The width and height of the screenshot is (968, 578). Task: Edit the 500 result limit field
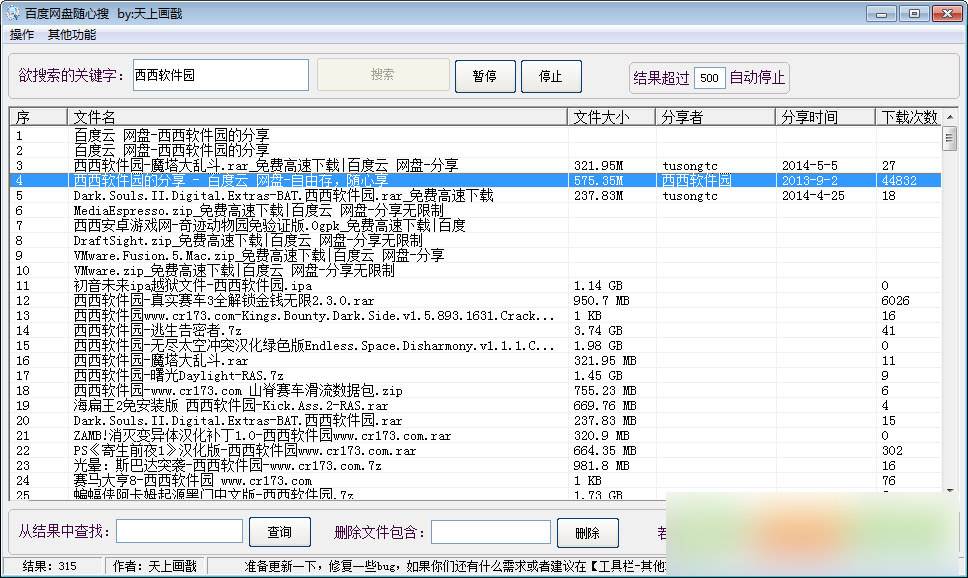708,78
